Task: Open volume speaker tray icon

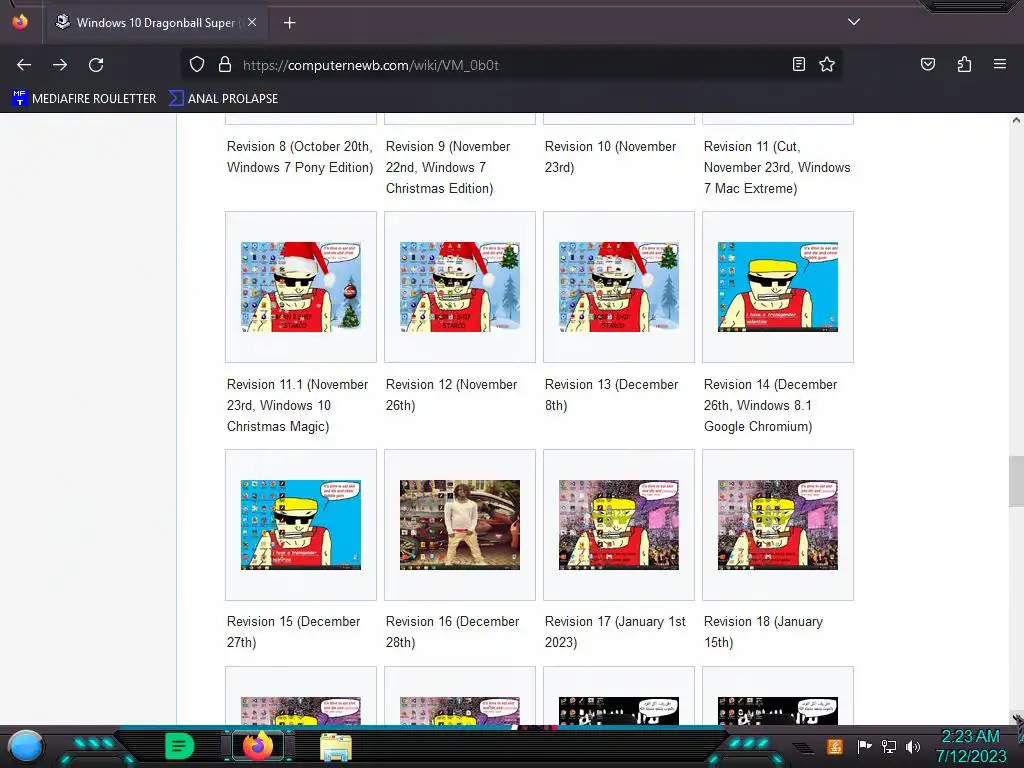Action: (913, 746)
